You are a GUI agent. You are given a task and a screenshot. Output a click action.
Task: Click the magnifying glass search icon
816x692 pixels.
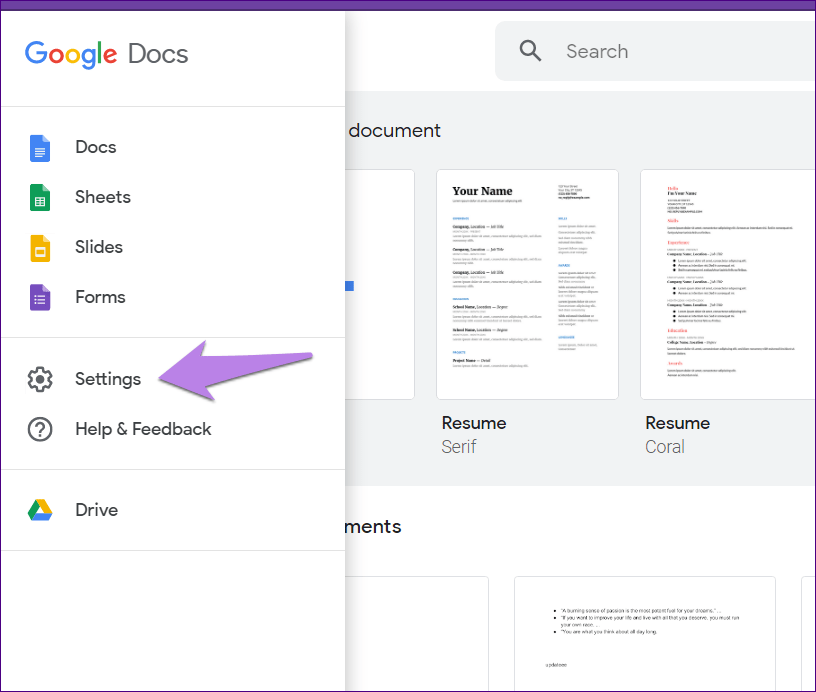coord(530,52)
